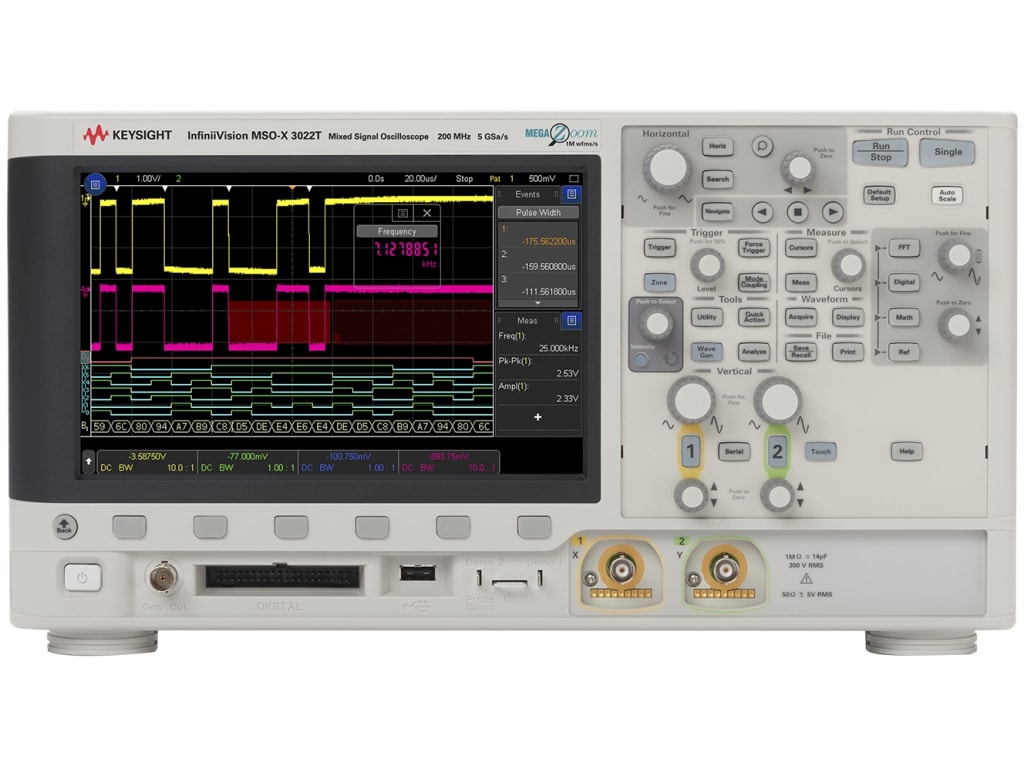This screenshot has width=1024, height=768.
Task: Open the Search menu key
Action: click(717, 179)
